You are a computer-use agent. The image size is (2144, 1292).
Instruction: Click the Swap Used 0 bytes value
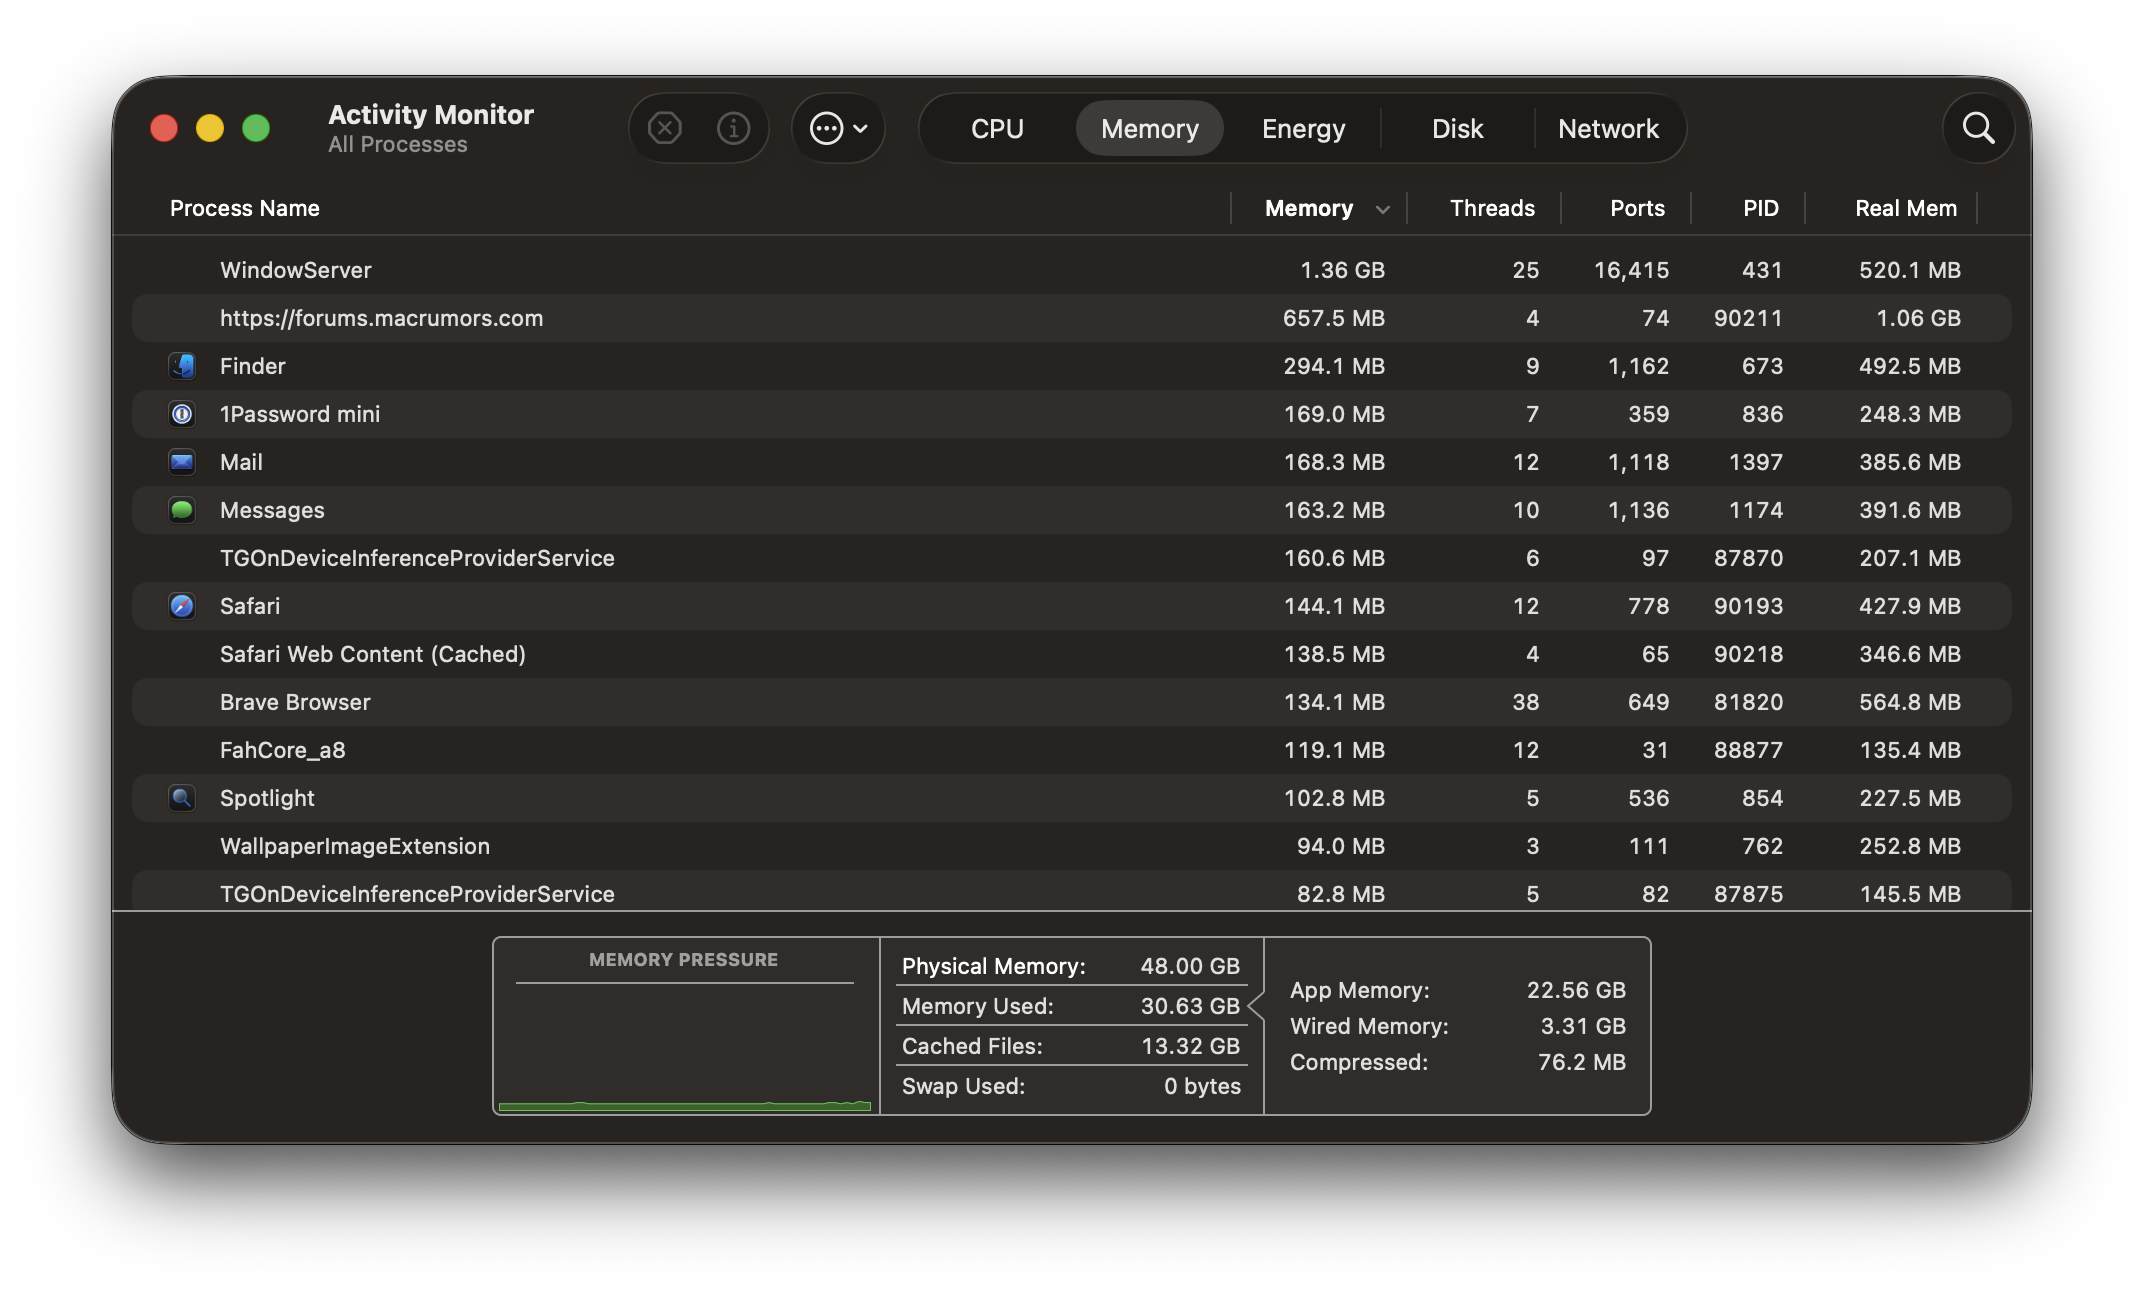(1202, 1086)
